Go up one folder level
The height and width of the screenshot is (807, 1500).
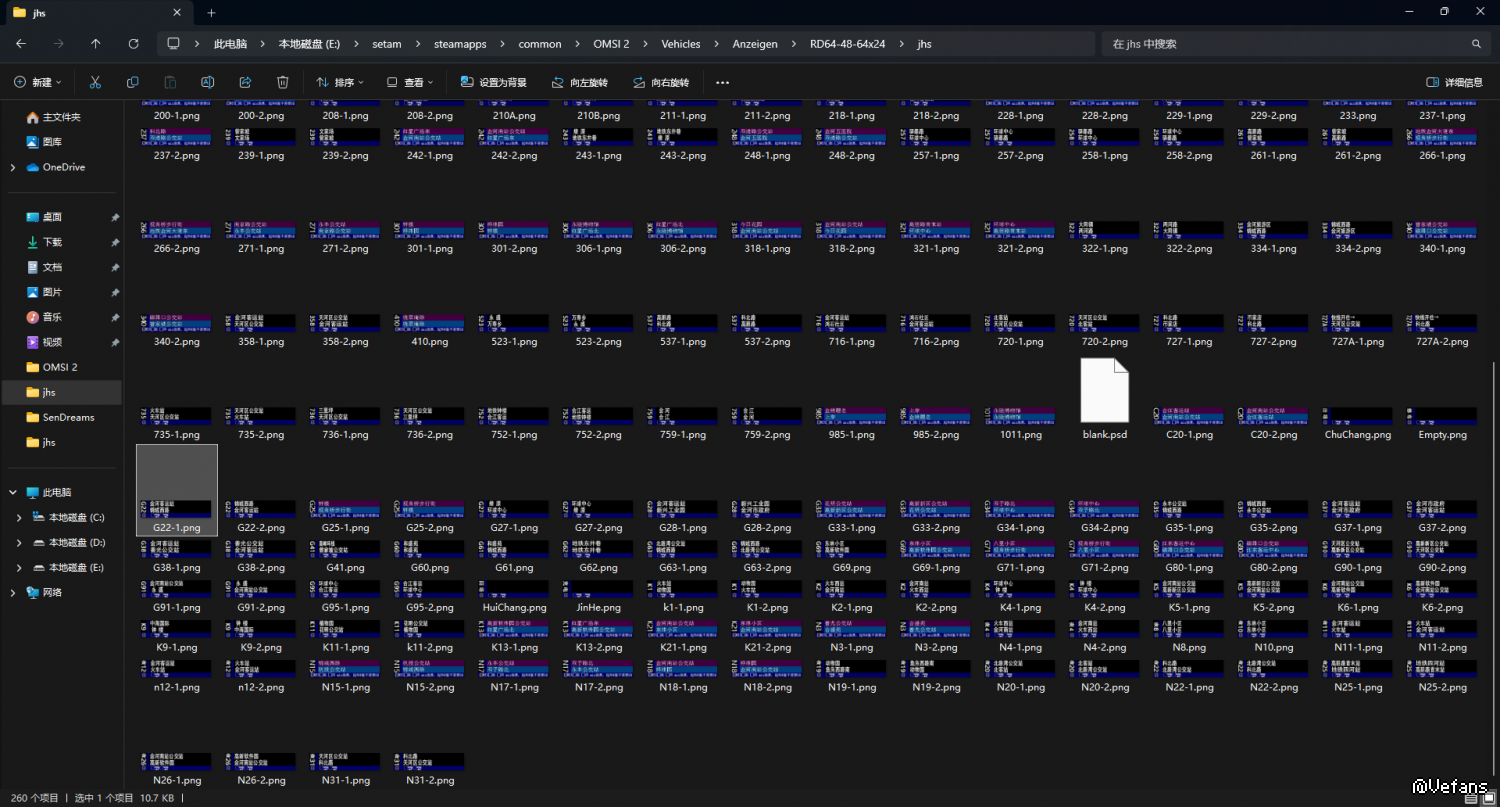(96, 44)
